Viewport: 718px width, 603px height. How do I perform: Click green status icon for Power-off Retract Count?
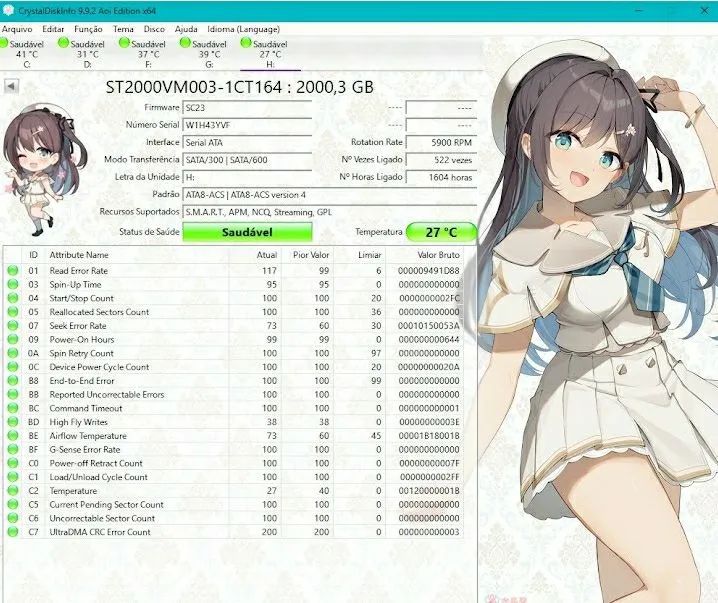point(13,463)
